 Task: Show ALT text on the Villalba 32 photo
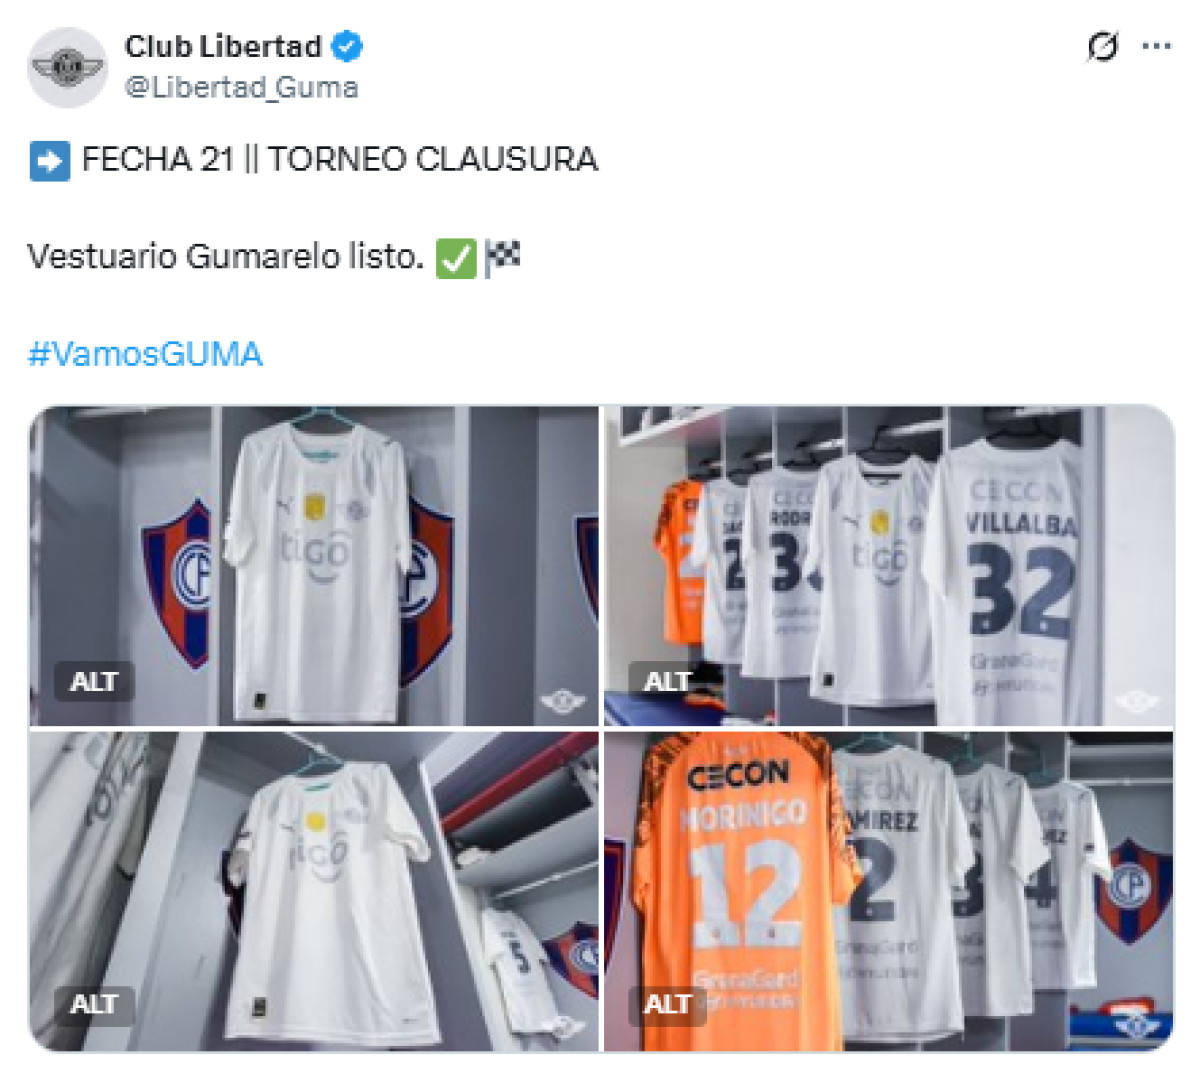click(668, 682)
